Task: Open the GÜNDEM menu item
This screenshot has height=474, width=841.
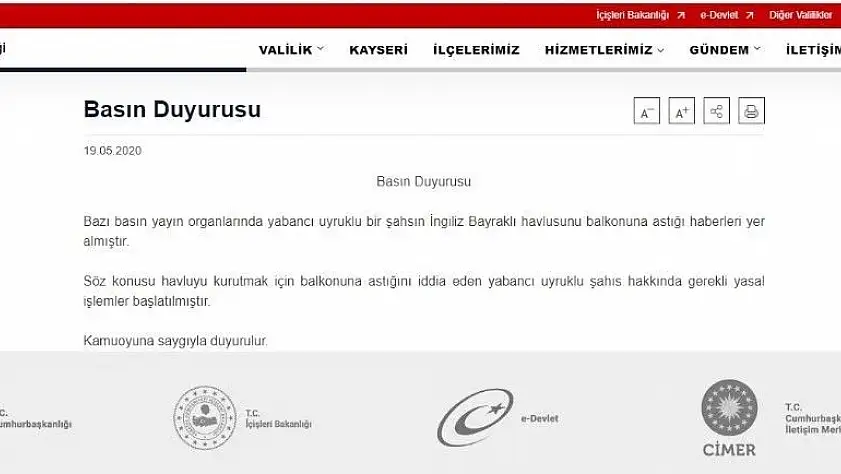Action: [x=719, y=50]
